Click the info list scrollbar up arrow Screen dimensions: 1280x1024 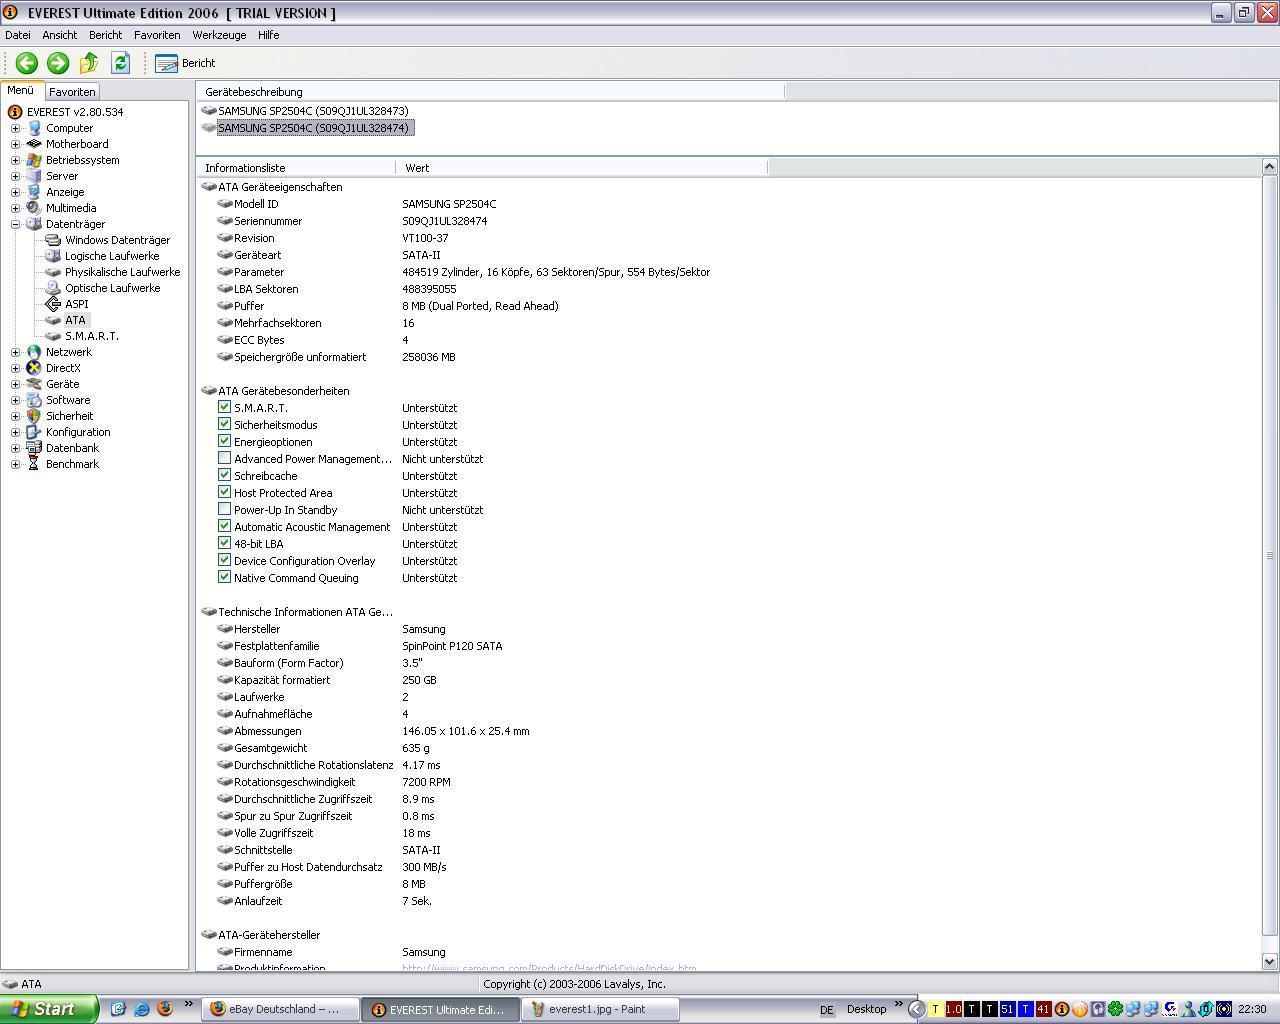point(1270,167)
